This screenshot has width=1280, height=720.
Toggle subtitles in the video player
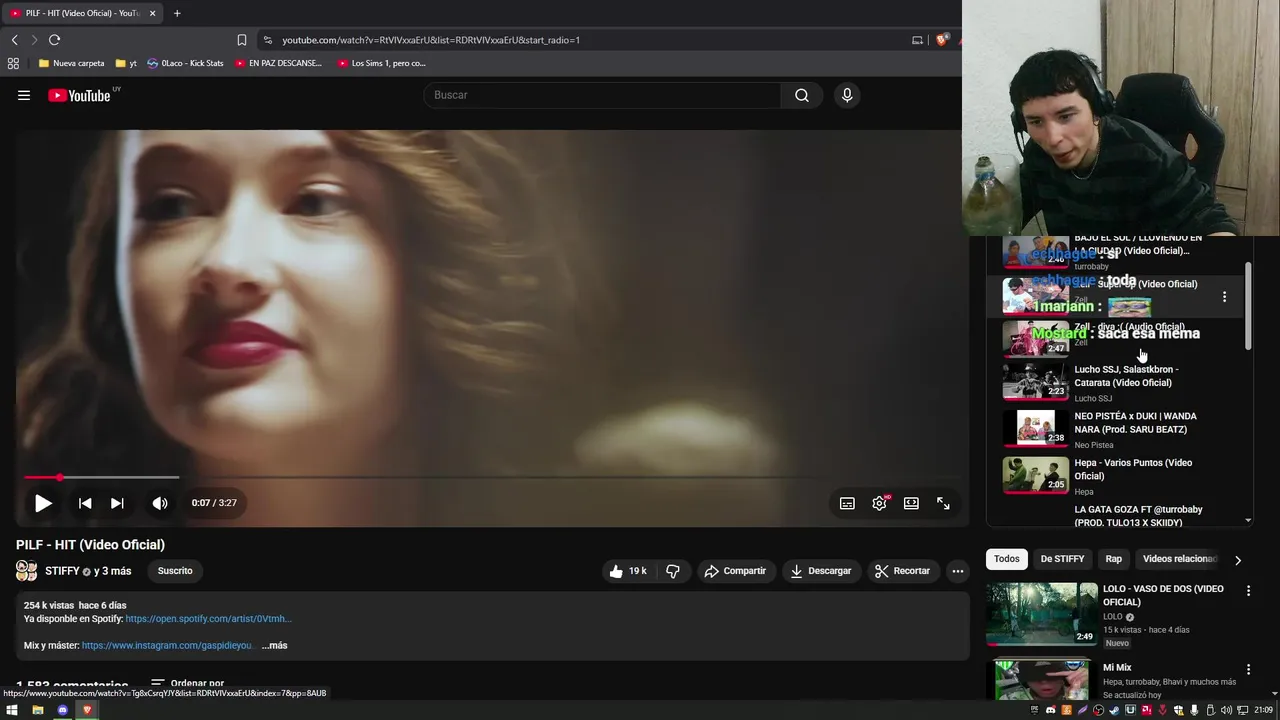pos(847,503)
